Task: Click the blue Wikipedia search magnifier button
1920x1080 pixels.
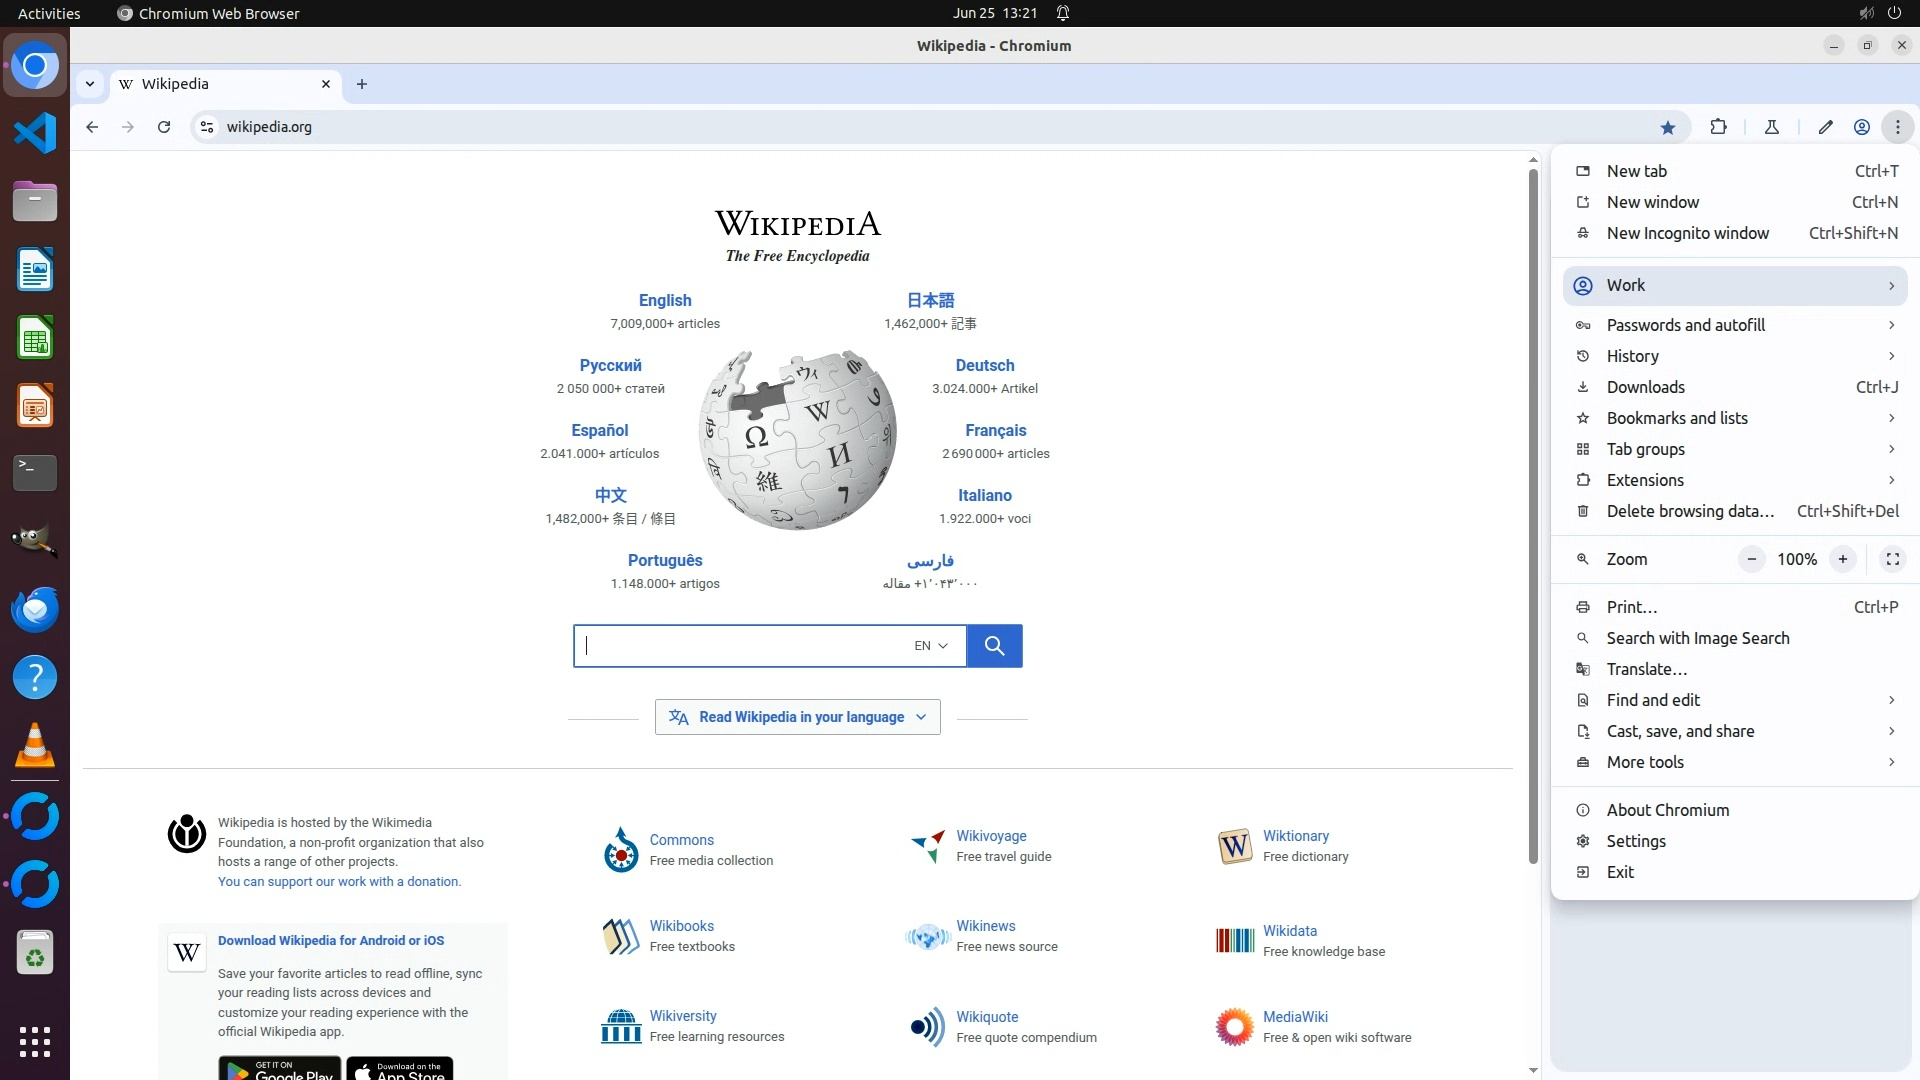Action: pos(994,646)
